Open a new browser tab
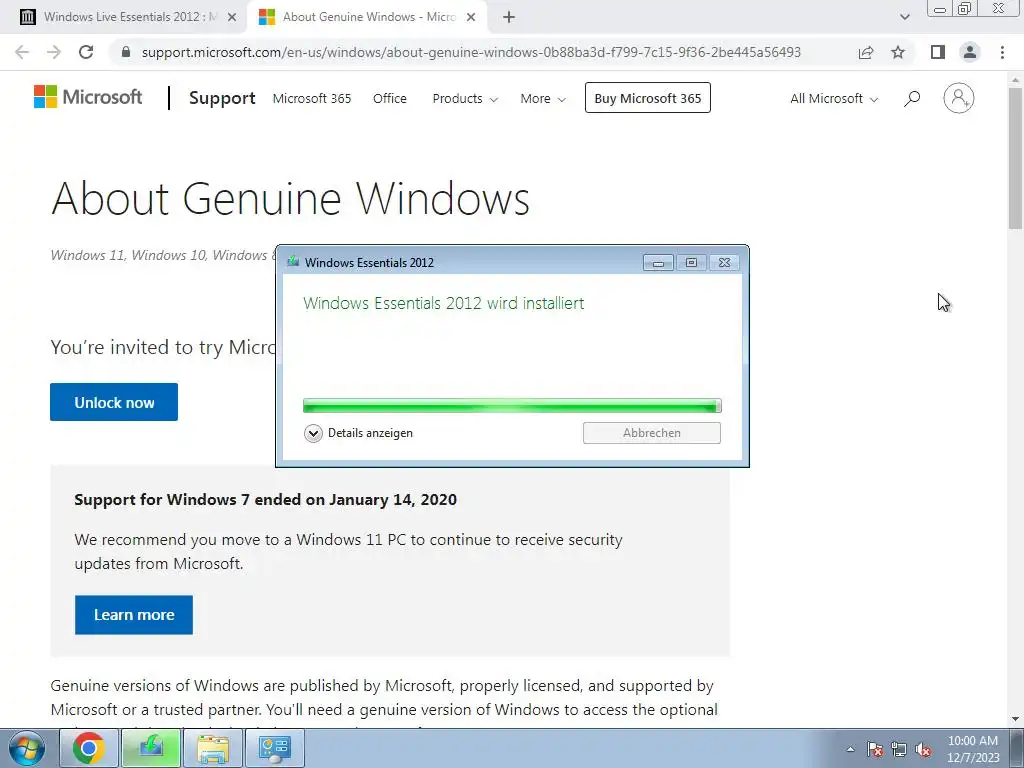 click(x=509, y=17)
